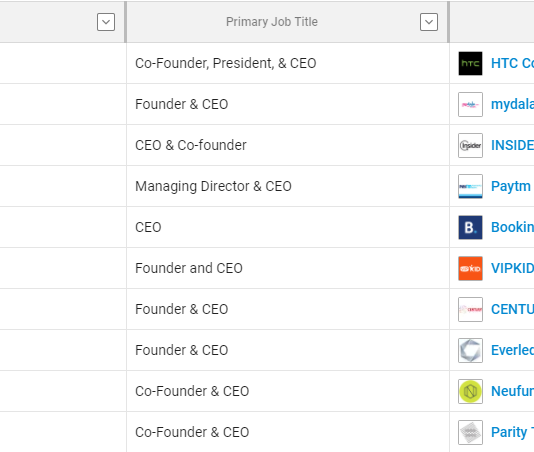This screenshot has height=452, width=534.
Task: Click the HTC company logo icon
Action: [470, 63]
